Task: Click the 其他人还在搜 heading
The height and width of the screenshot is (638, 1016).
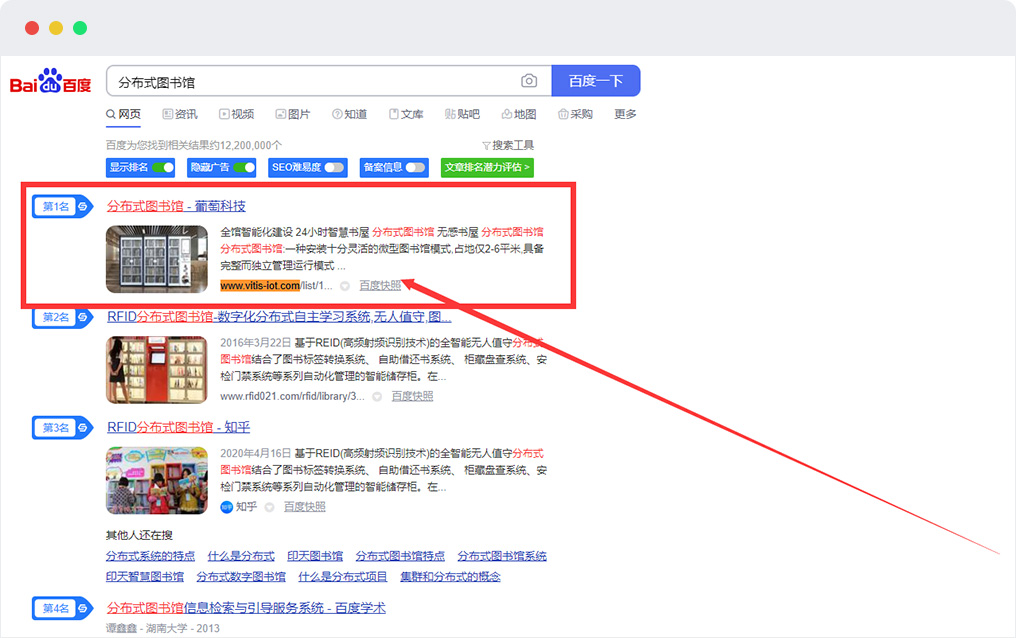Action: tap(139, 535)
